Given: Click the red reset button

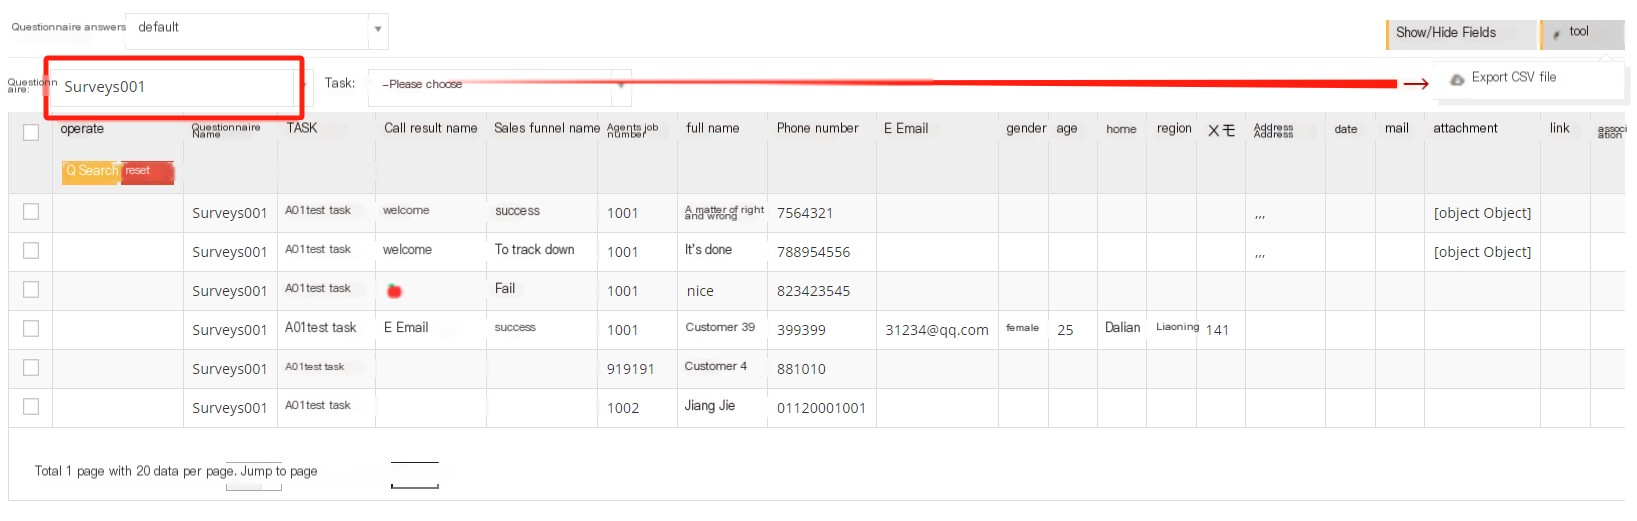Looking at the screenshot, I should 148,172.
